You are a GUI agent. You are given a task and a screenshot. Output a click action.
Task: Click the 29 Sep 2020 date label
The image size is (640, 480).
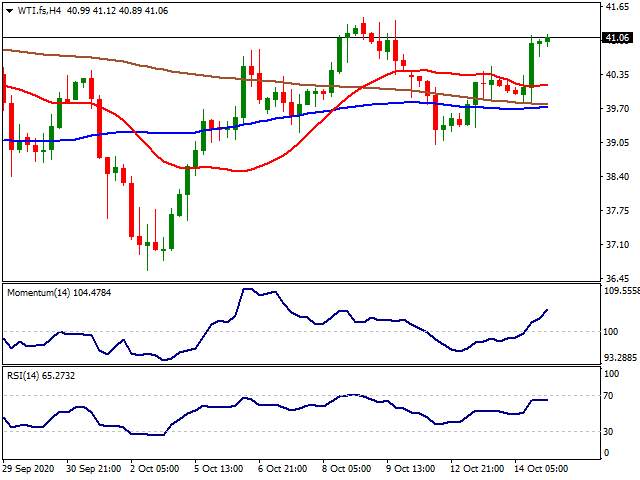coord(29,469)
